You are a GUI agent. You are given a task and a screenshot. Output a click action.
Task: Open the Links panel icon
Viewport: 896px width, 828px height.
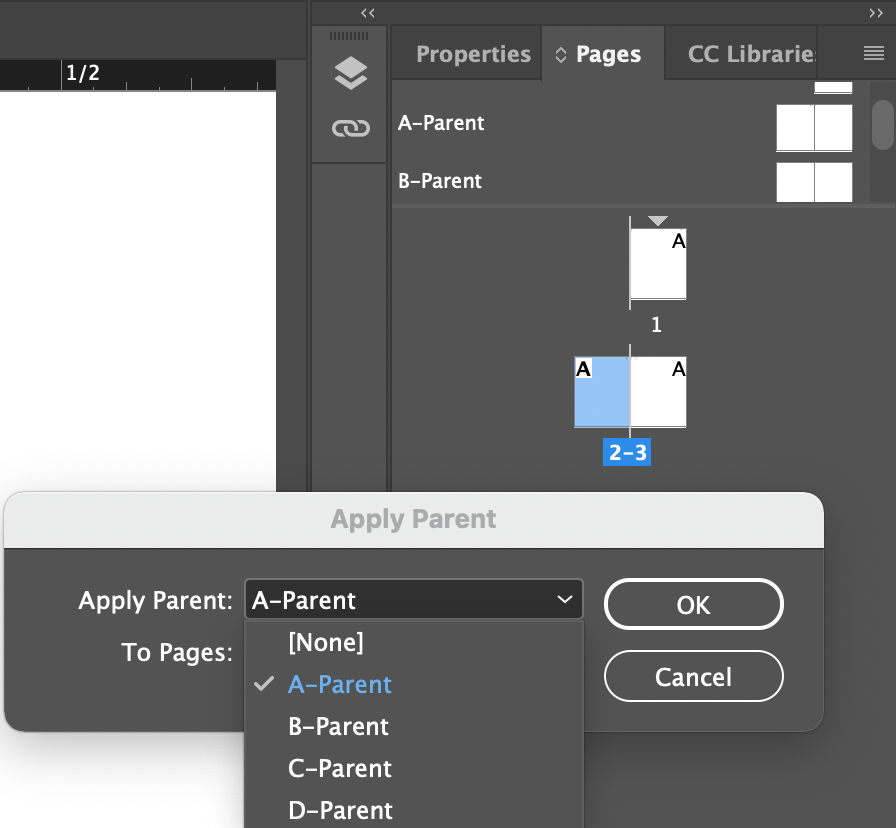[x=350, y=128]
